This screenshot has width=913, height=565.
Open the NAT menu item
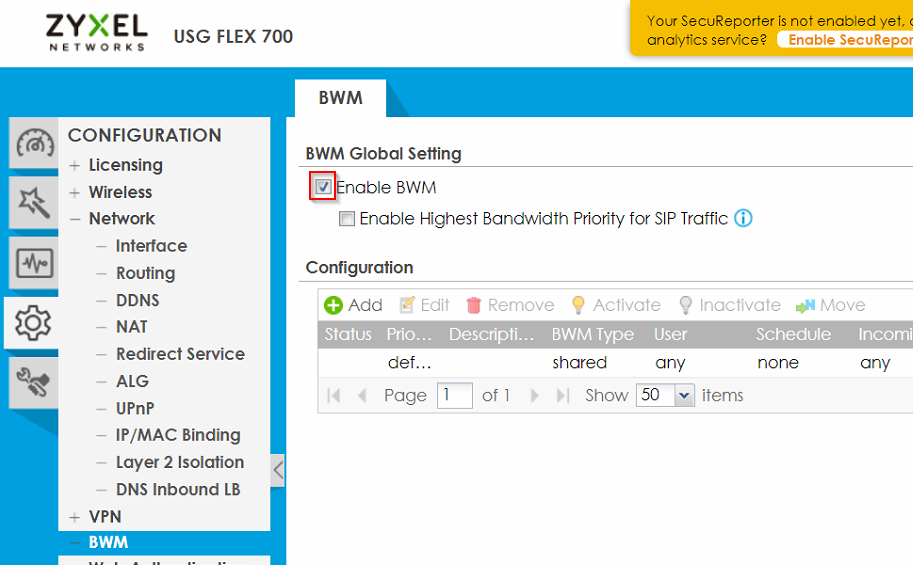(x=131, y=327)
